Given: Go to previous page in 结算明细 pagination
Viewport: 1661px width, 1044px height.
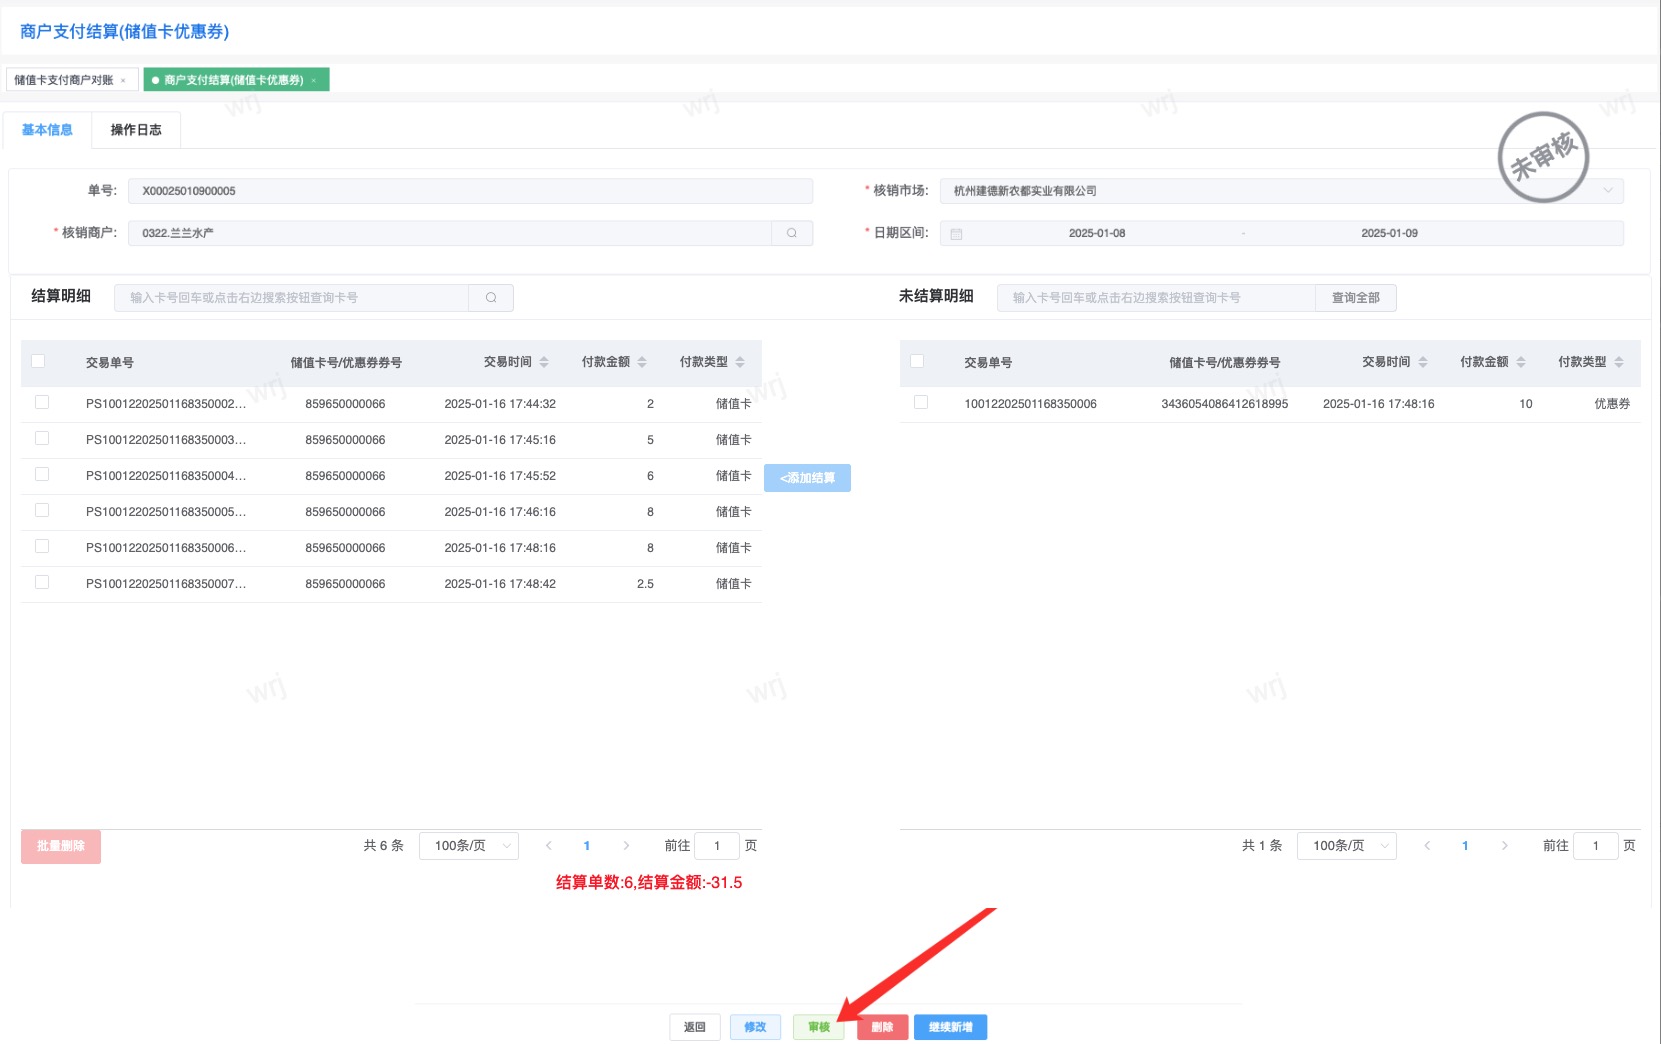Looking at the screenshot, I should coord(548,846).
